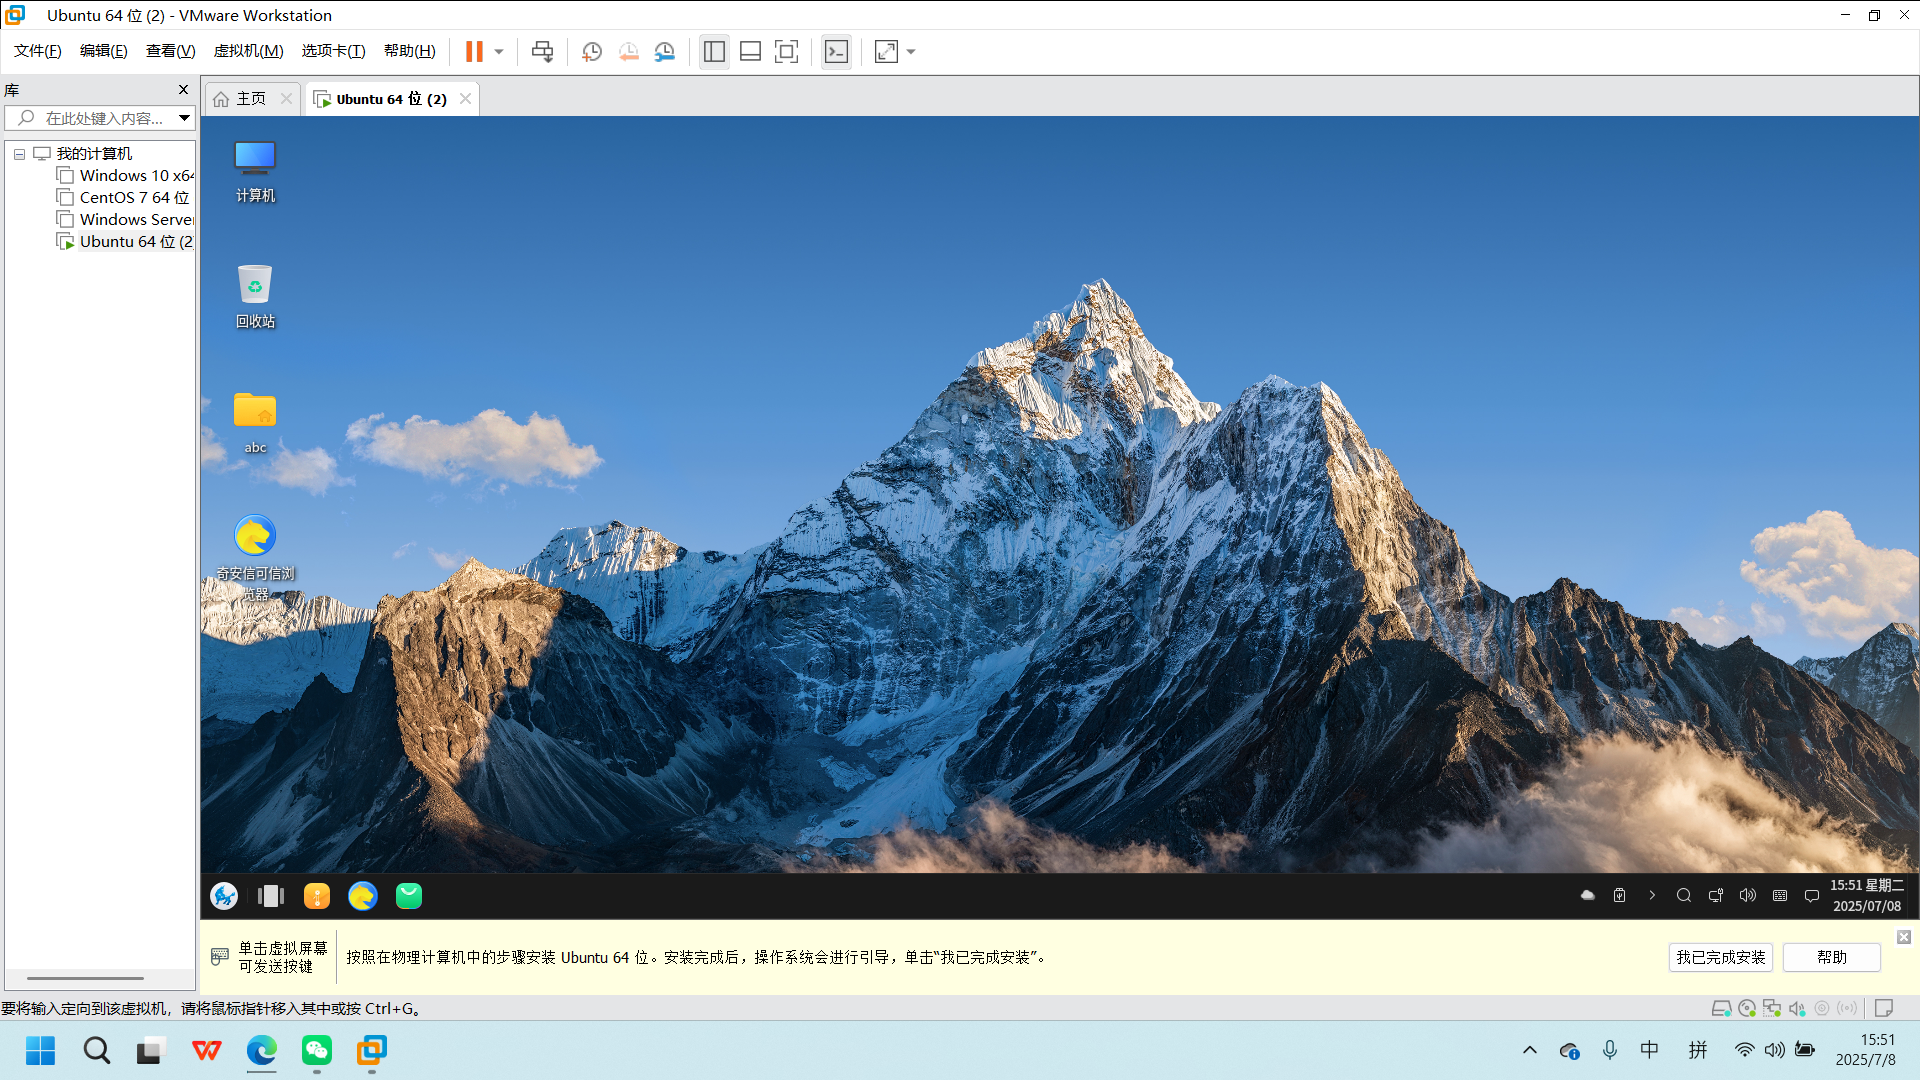Open the library search dropdown arrow
This screenshot has height=1080, width=1920.
[x=185, y=118]
